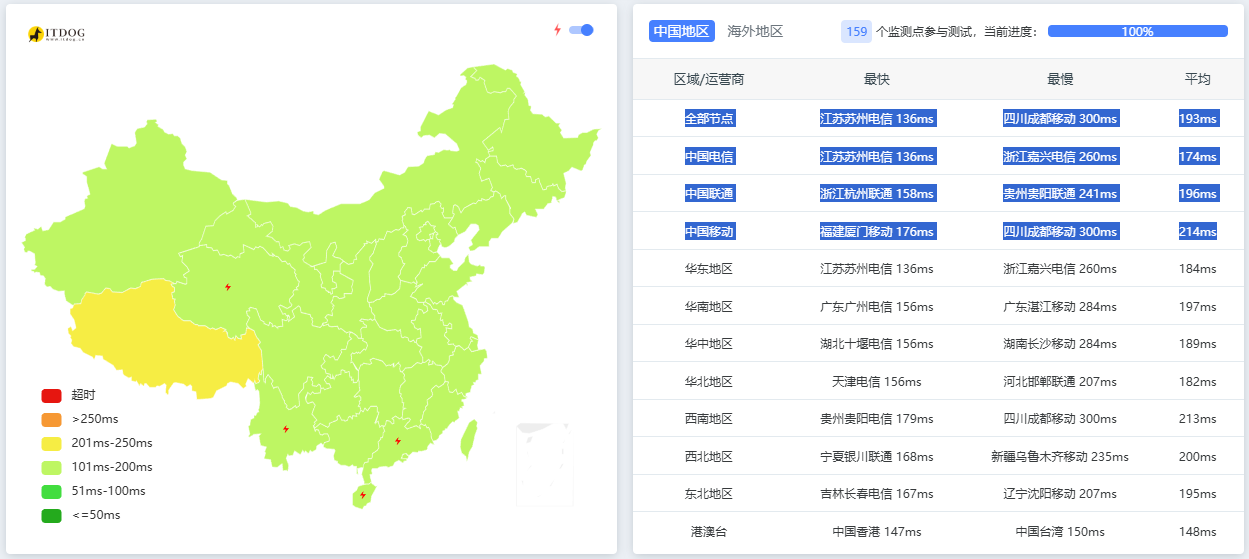Click the 100% progress bar
1249x559 pixels.
1138,31
